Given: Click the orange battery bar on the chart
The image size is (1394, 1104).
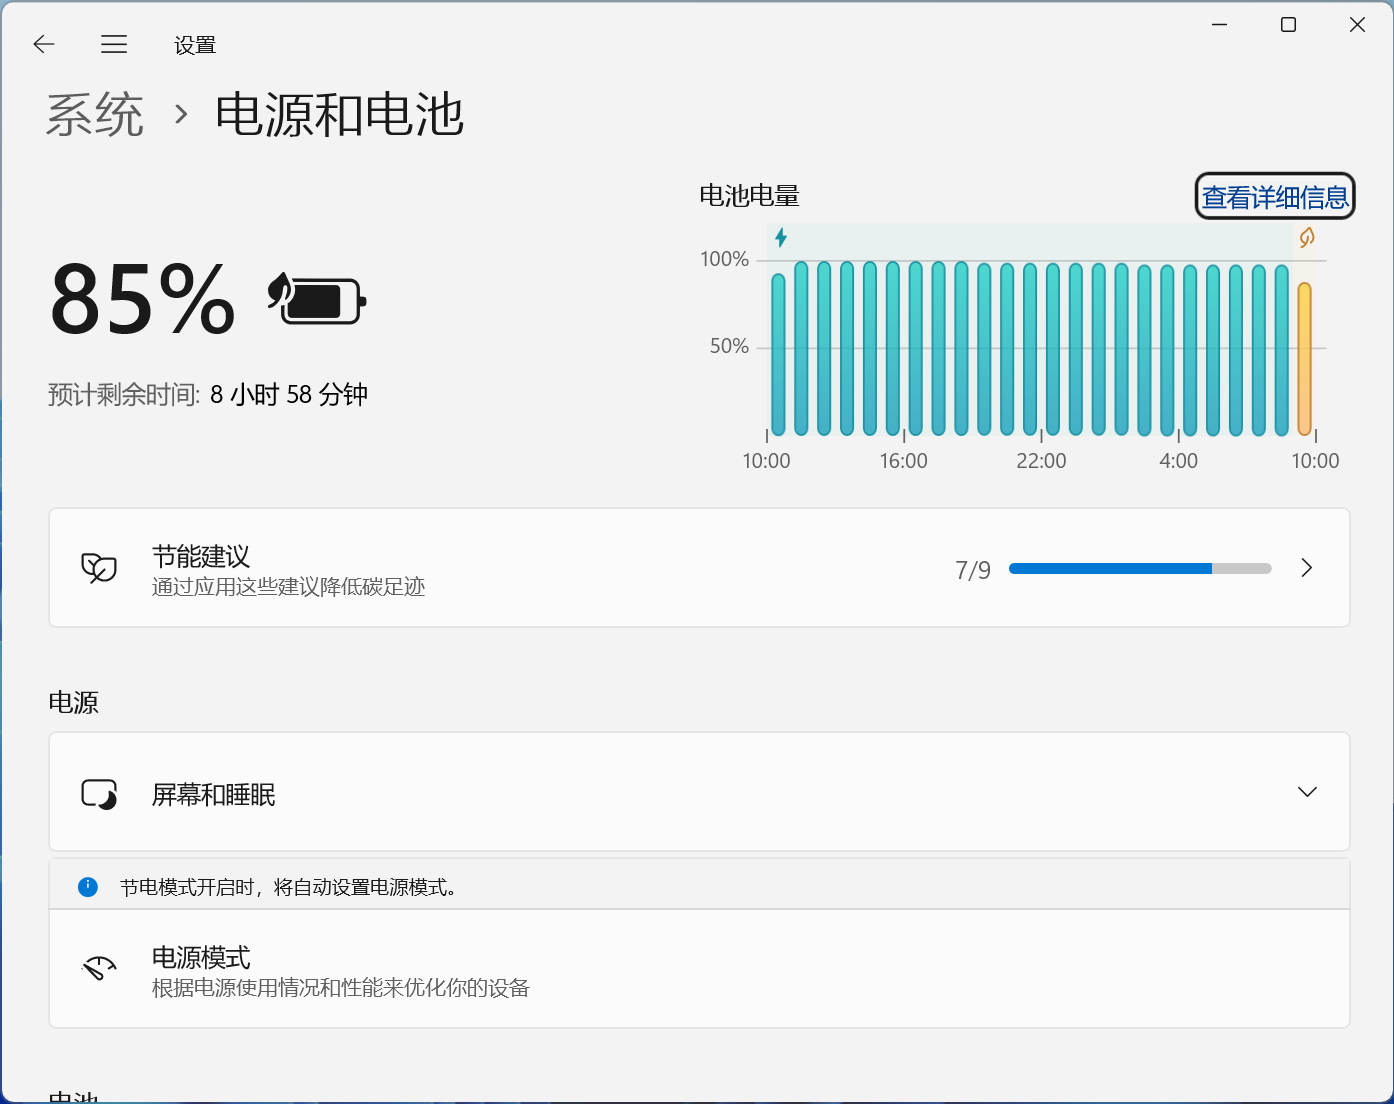Looking at the screenshot, I should point(1303,360).
